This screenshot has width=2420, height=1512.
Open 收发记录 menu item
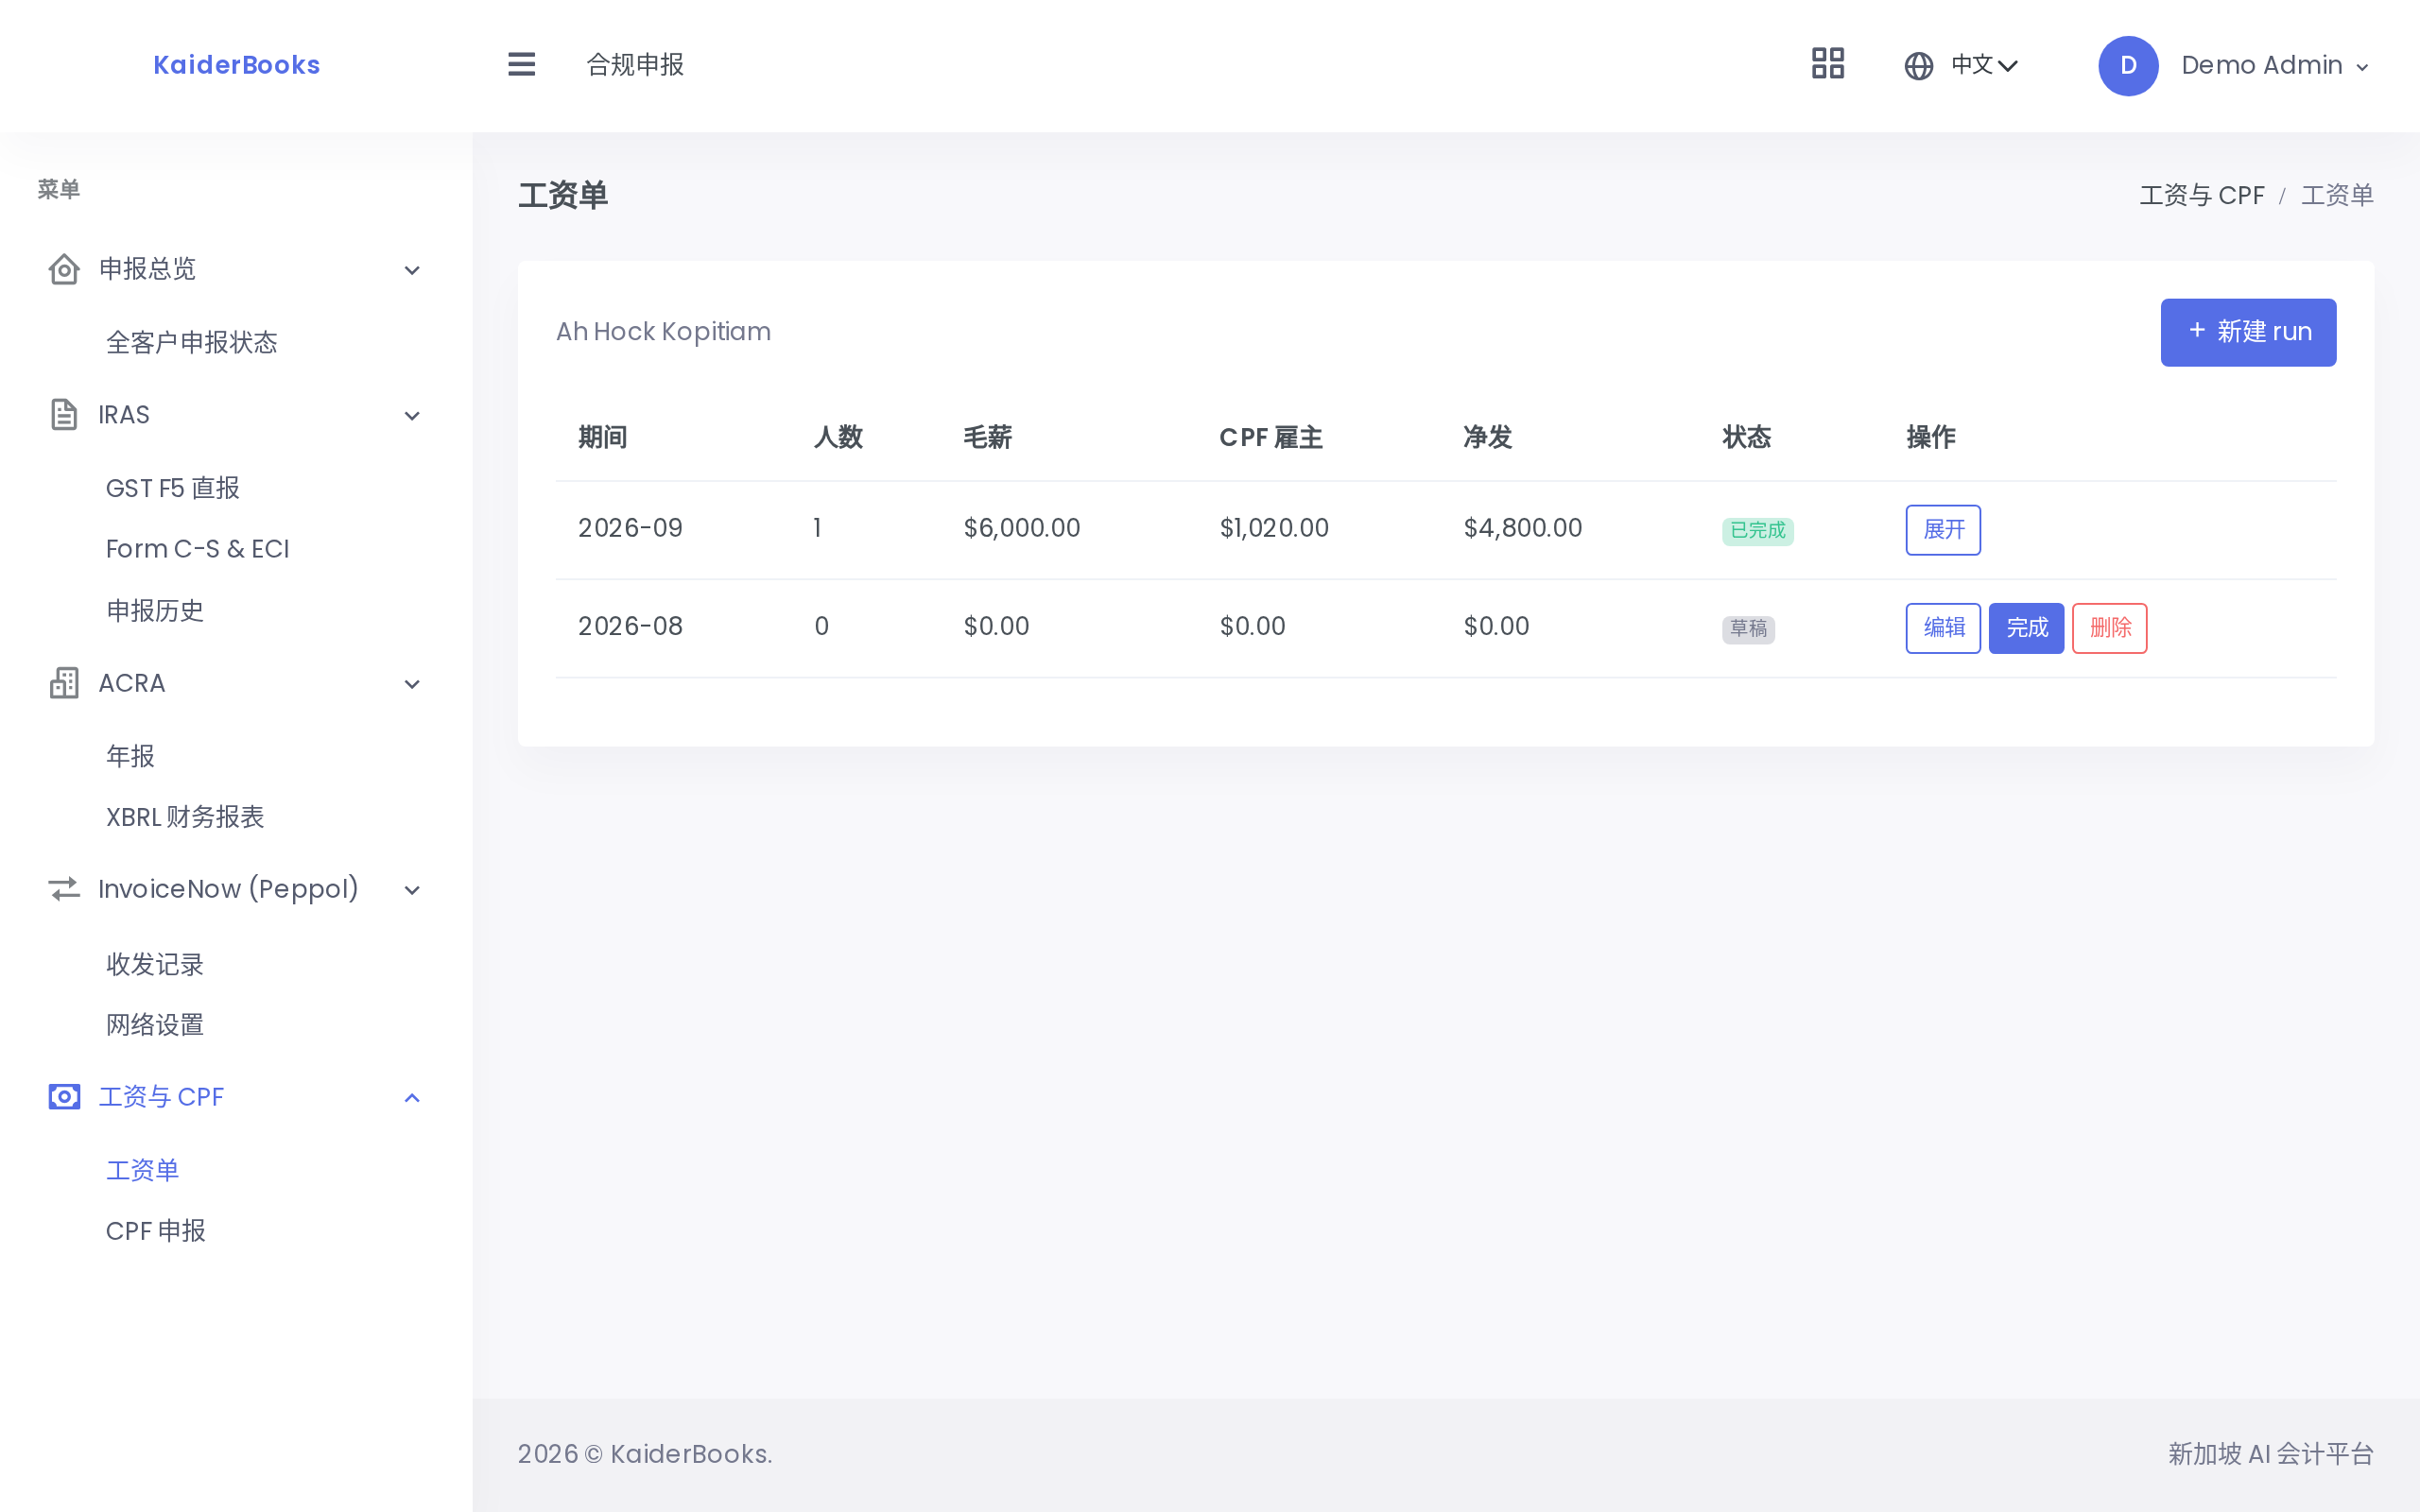point(155,964)
